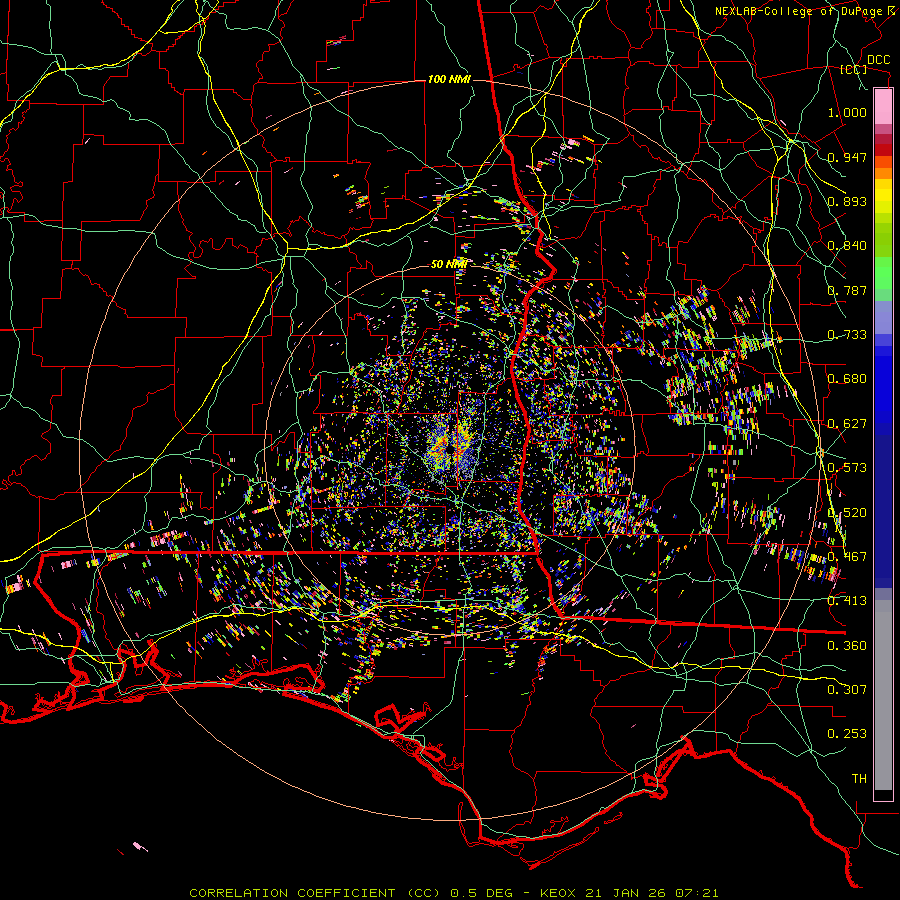This screenshot has width=900, height=900.
Task: Click the TH threshold label
Action: (859, 779)
